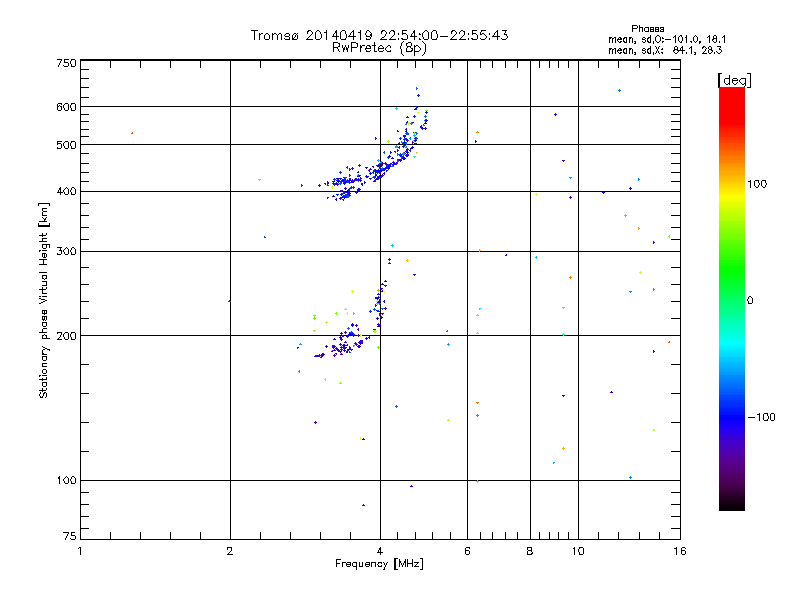This screenshot has height=600, width=800.
Task: Click the 'Frequency [MHz]' x-axis label
Action: (379, 564)
